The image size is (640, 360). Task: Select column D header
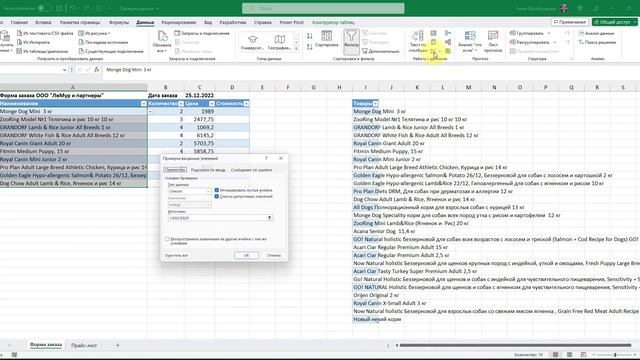232,87
